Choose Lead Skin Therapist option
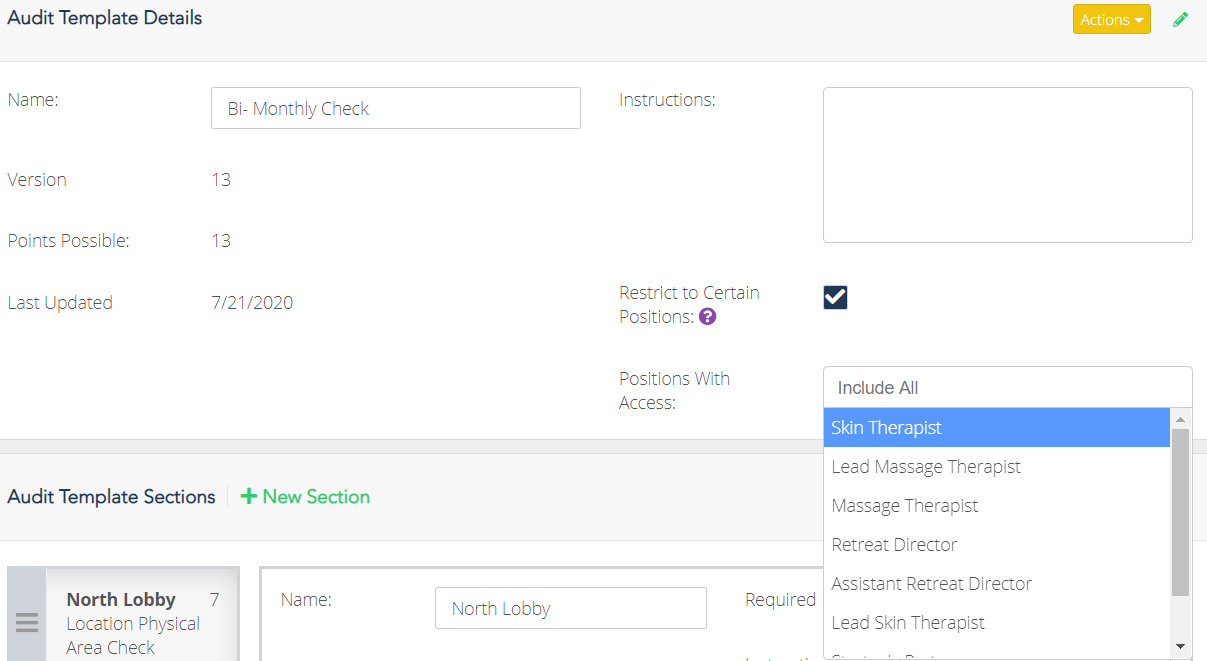Screen dimensions: 1207x661 coord(997,622)
